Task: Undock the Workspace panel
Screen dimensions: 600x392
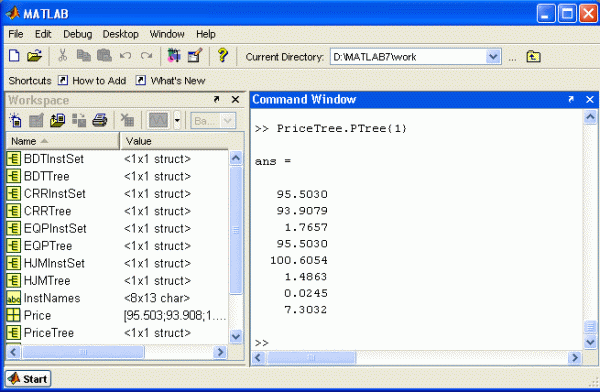Action: pyautogui.click(x=217, y=100)
